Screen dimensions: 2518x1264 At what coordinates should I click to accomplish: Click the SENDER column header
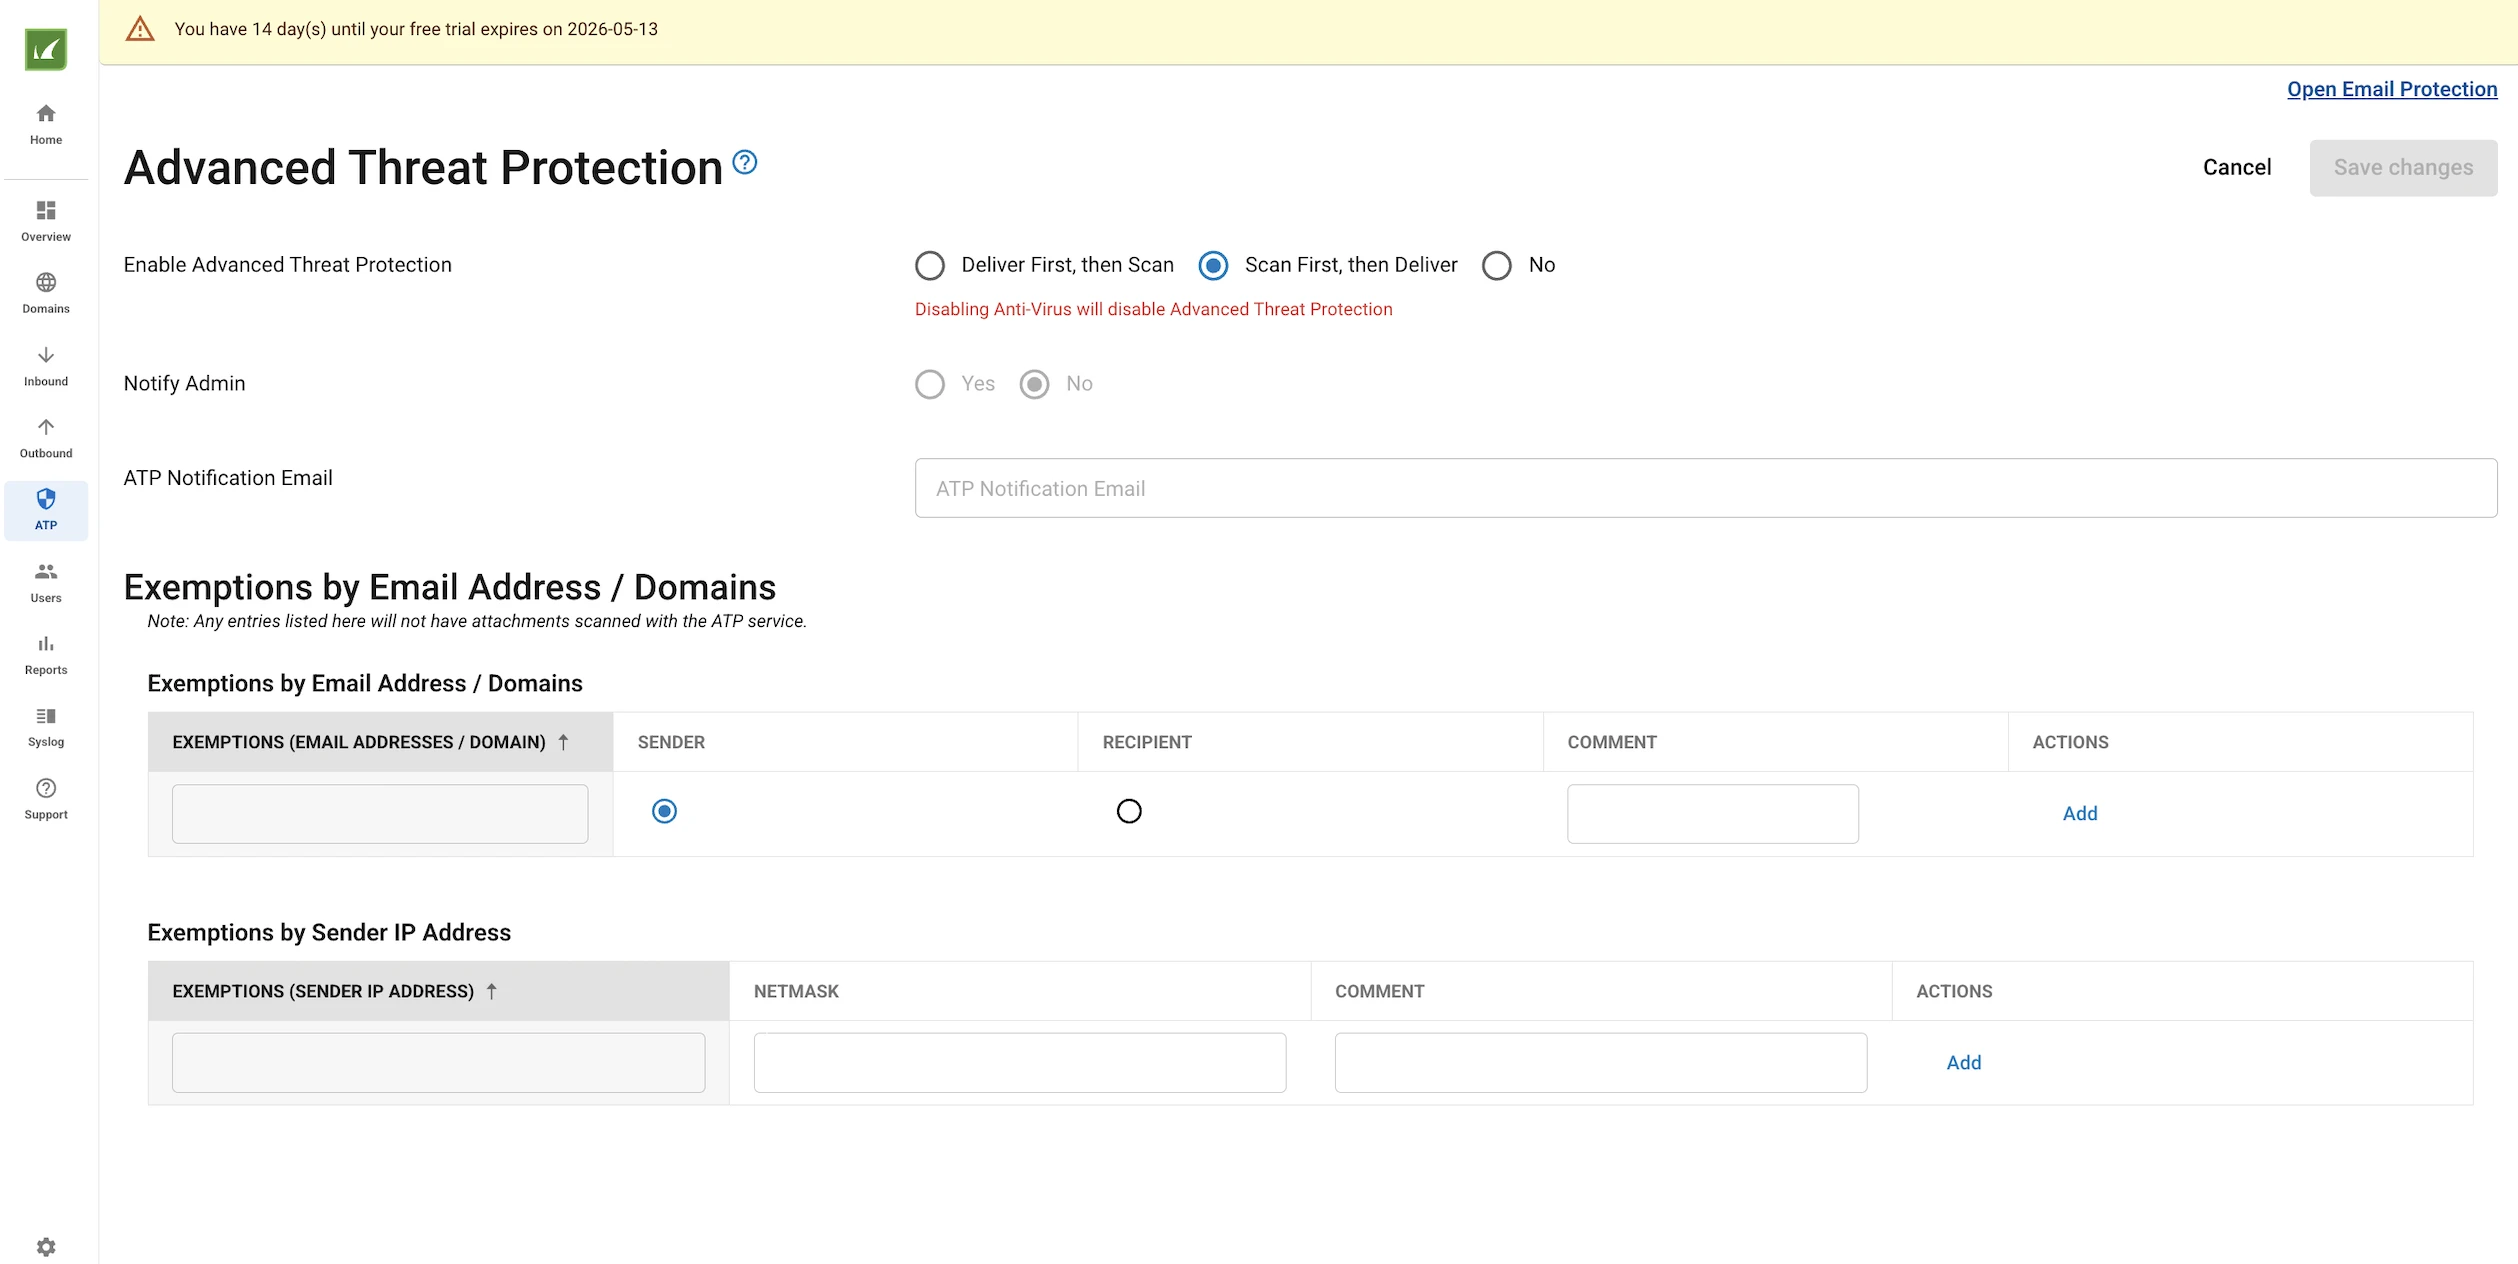click(x=671, y=742)
